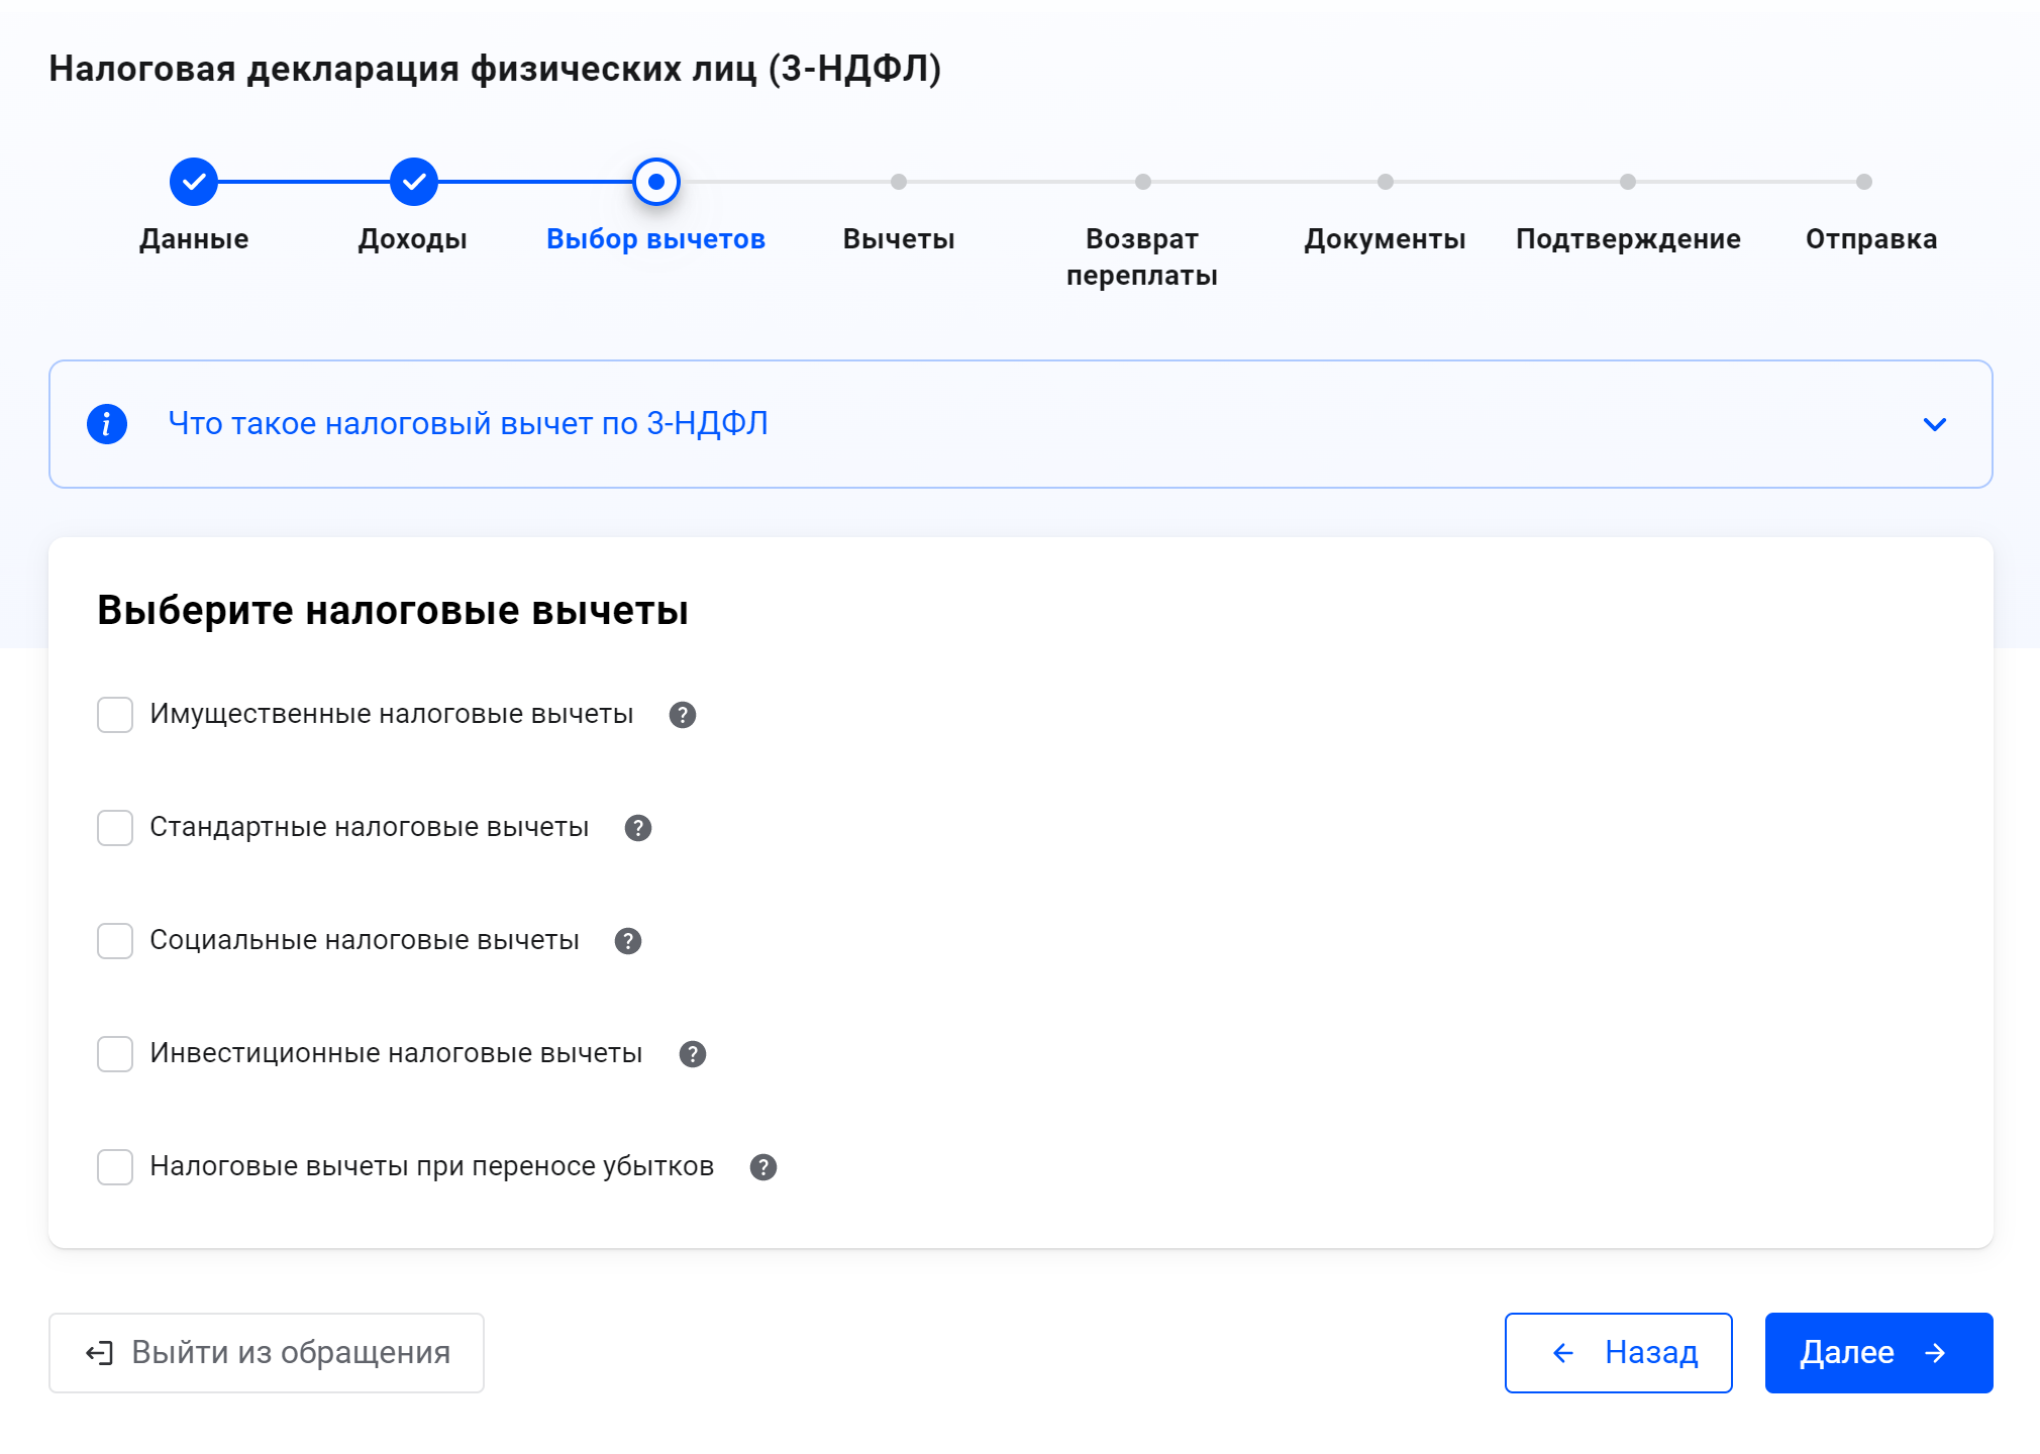The width and height of the screenshot is (2040, 1454).
Task: Go to Данные step label
Action: pyautogui.click(x=194, y=239)
